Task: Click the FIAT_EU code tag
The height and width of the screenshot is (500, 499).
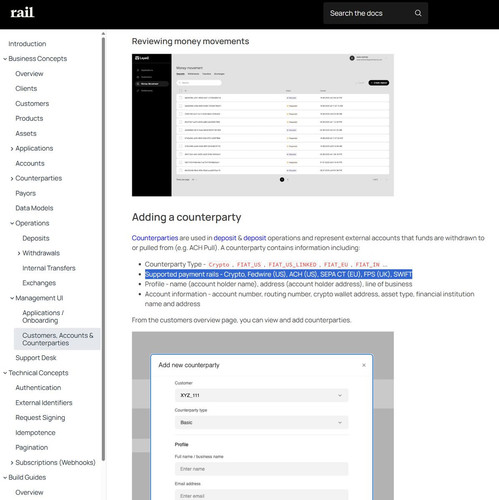Action: [x=336, y=265]
